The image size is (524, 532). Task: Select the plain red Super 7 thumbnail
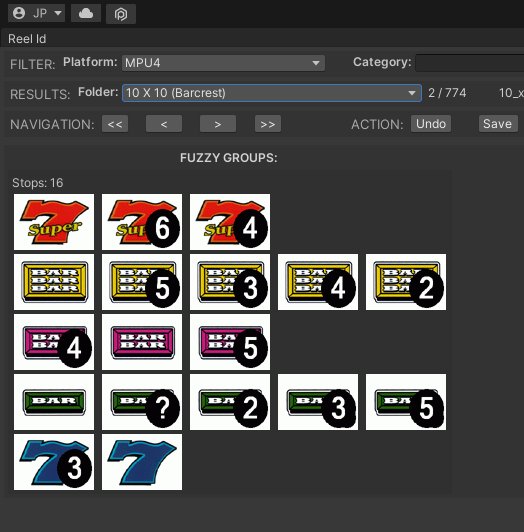[54, 222]
